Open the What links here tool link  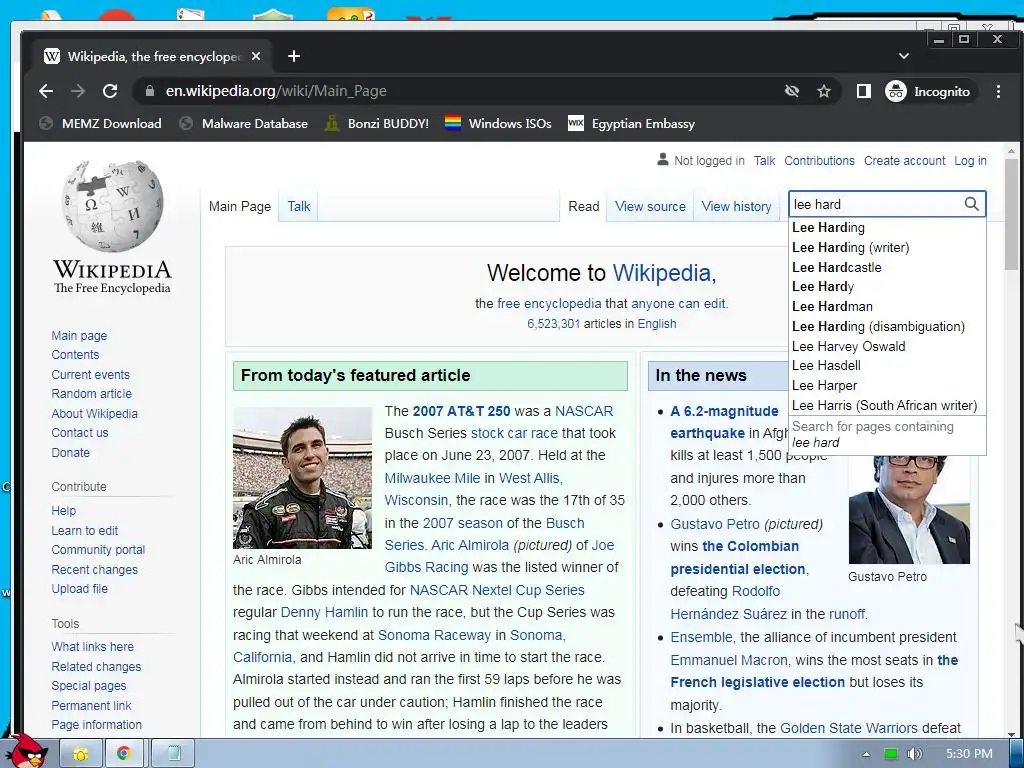[93, 647]
